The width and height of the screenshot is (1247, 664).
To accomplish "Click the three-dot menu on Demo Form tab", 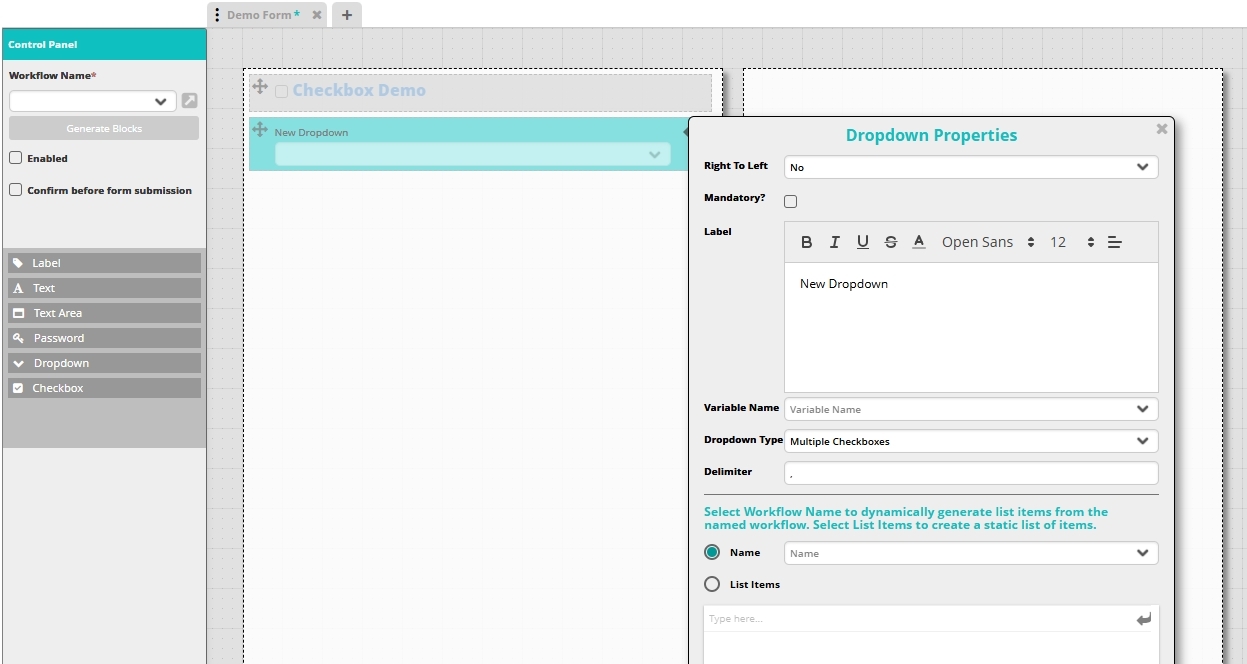I will tap(217, 15).
